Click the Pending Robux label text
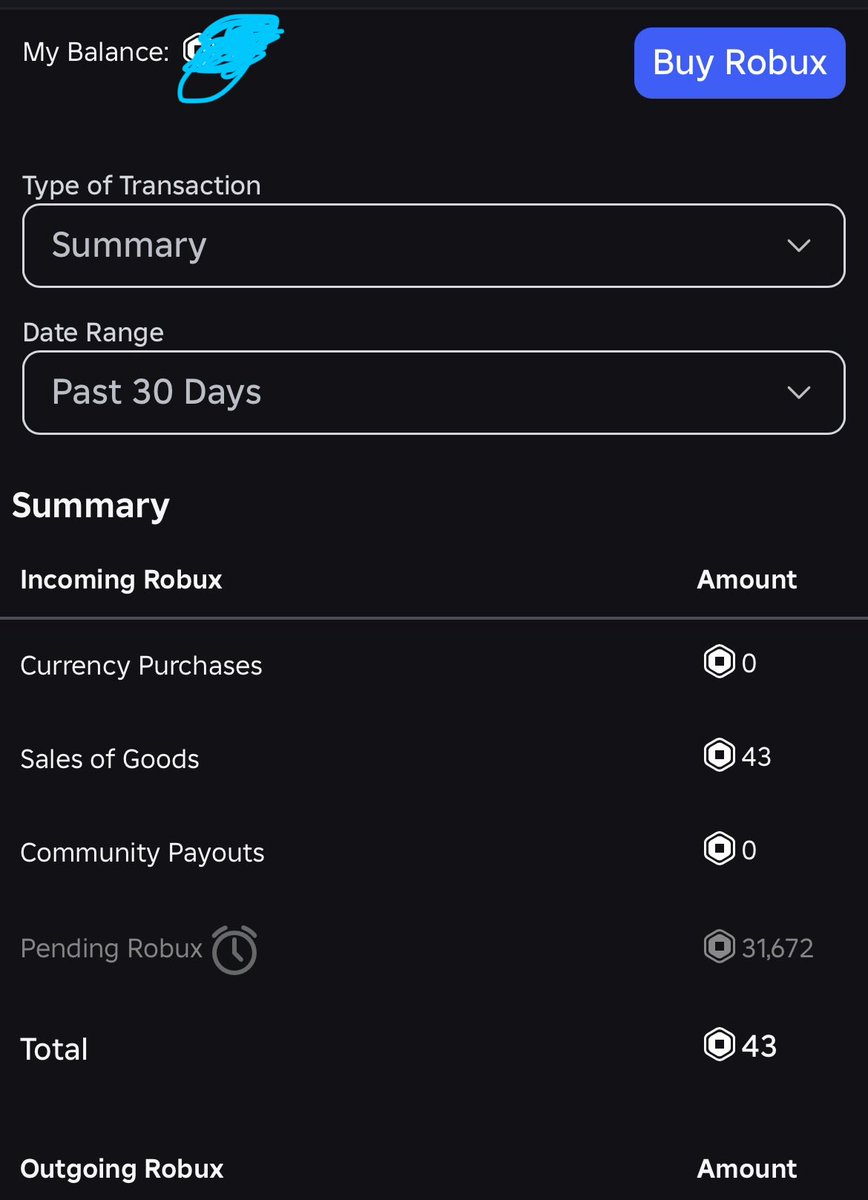This screenshot has height=1200, width=868. pyautogui.click(x=111, y=948)
